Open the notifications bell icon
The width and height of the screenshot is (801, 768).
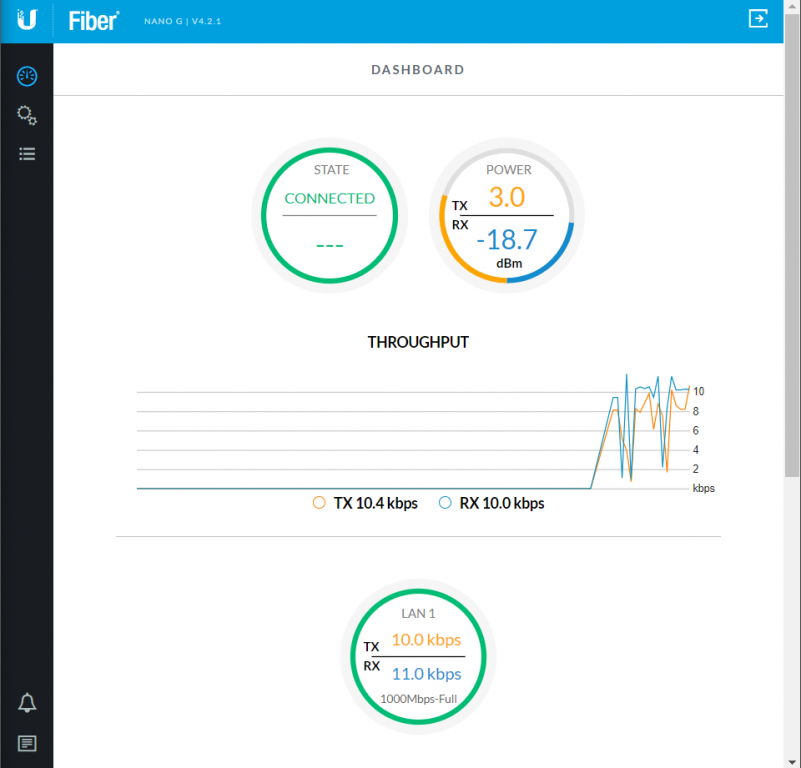coord(27,703)
